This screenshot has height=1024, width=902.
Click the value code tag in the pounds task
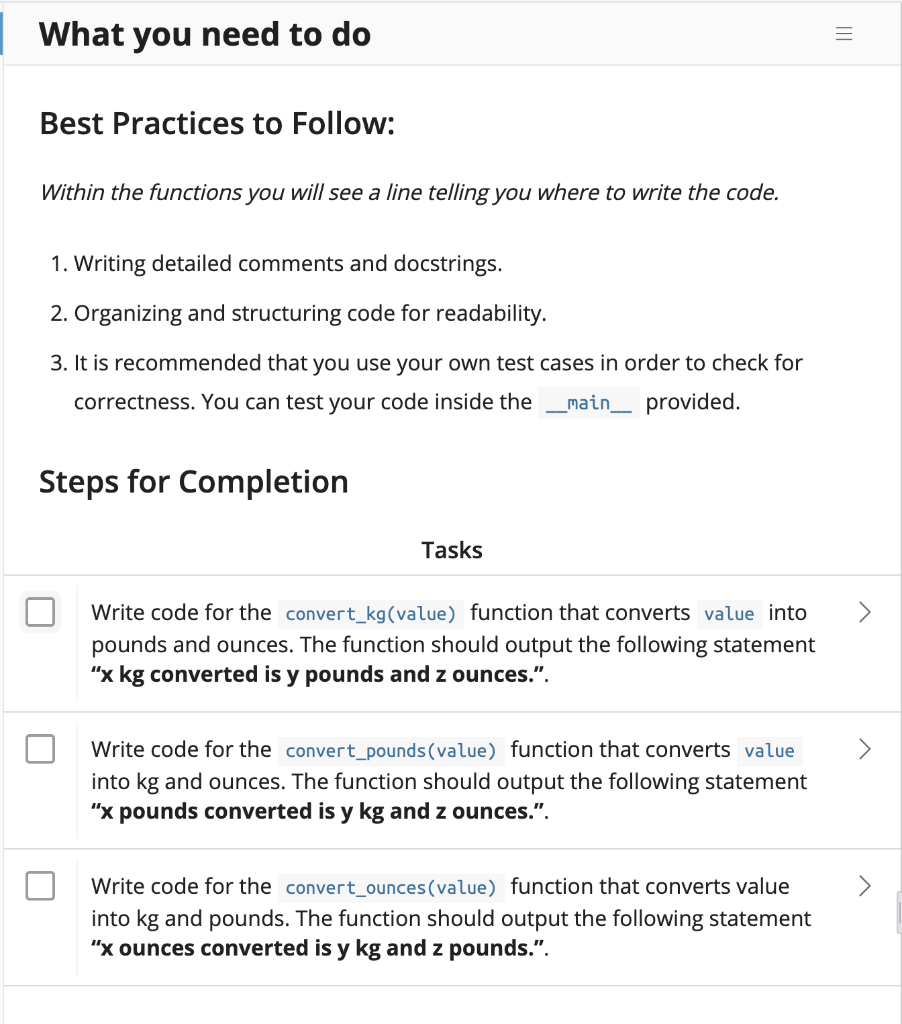[770, 750]
